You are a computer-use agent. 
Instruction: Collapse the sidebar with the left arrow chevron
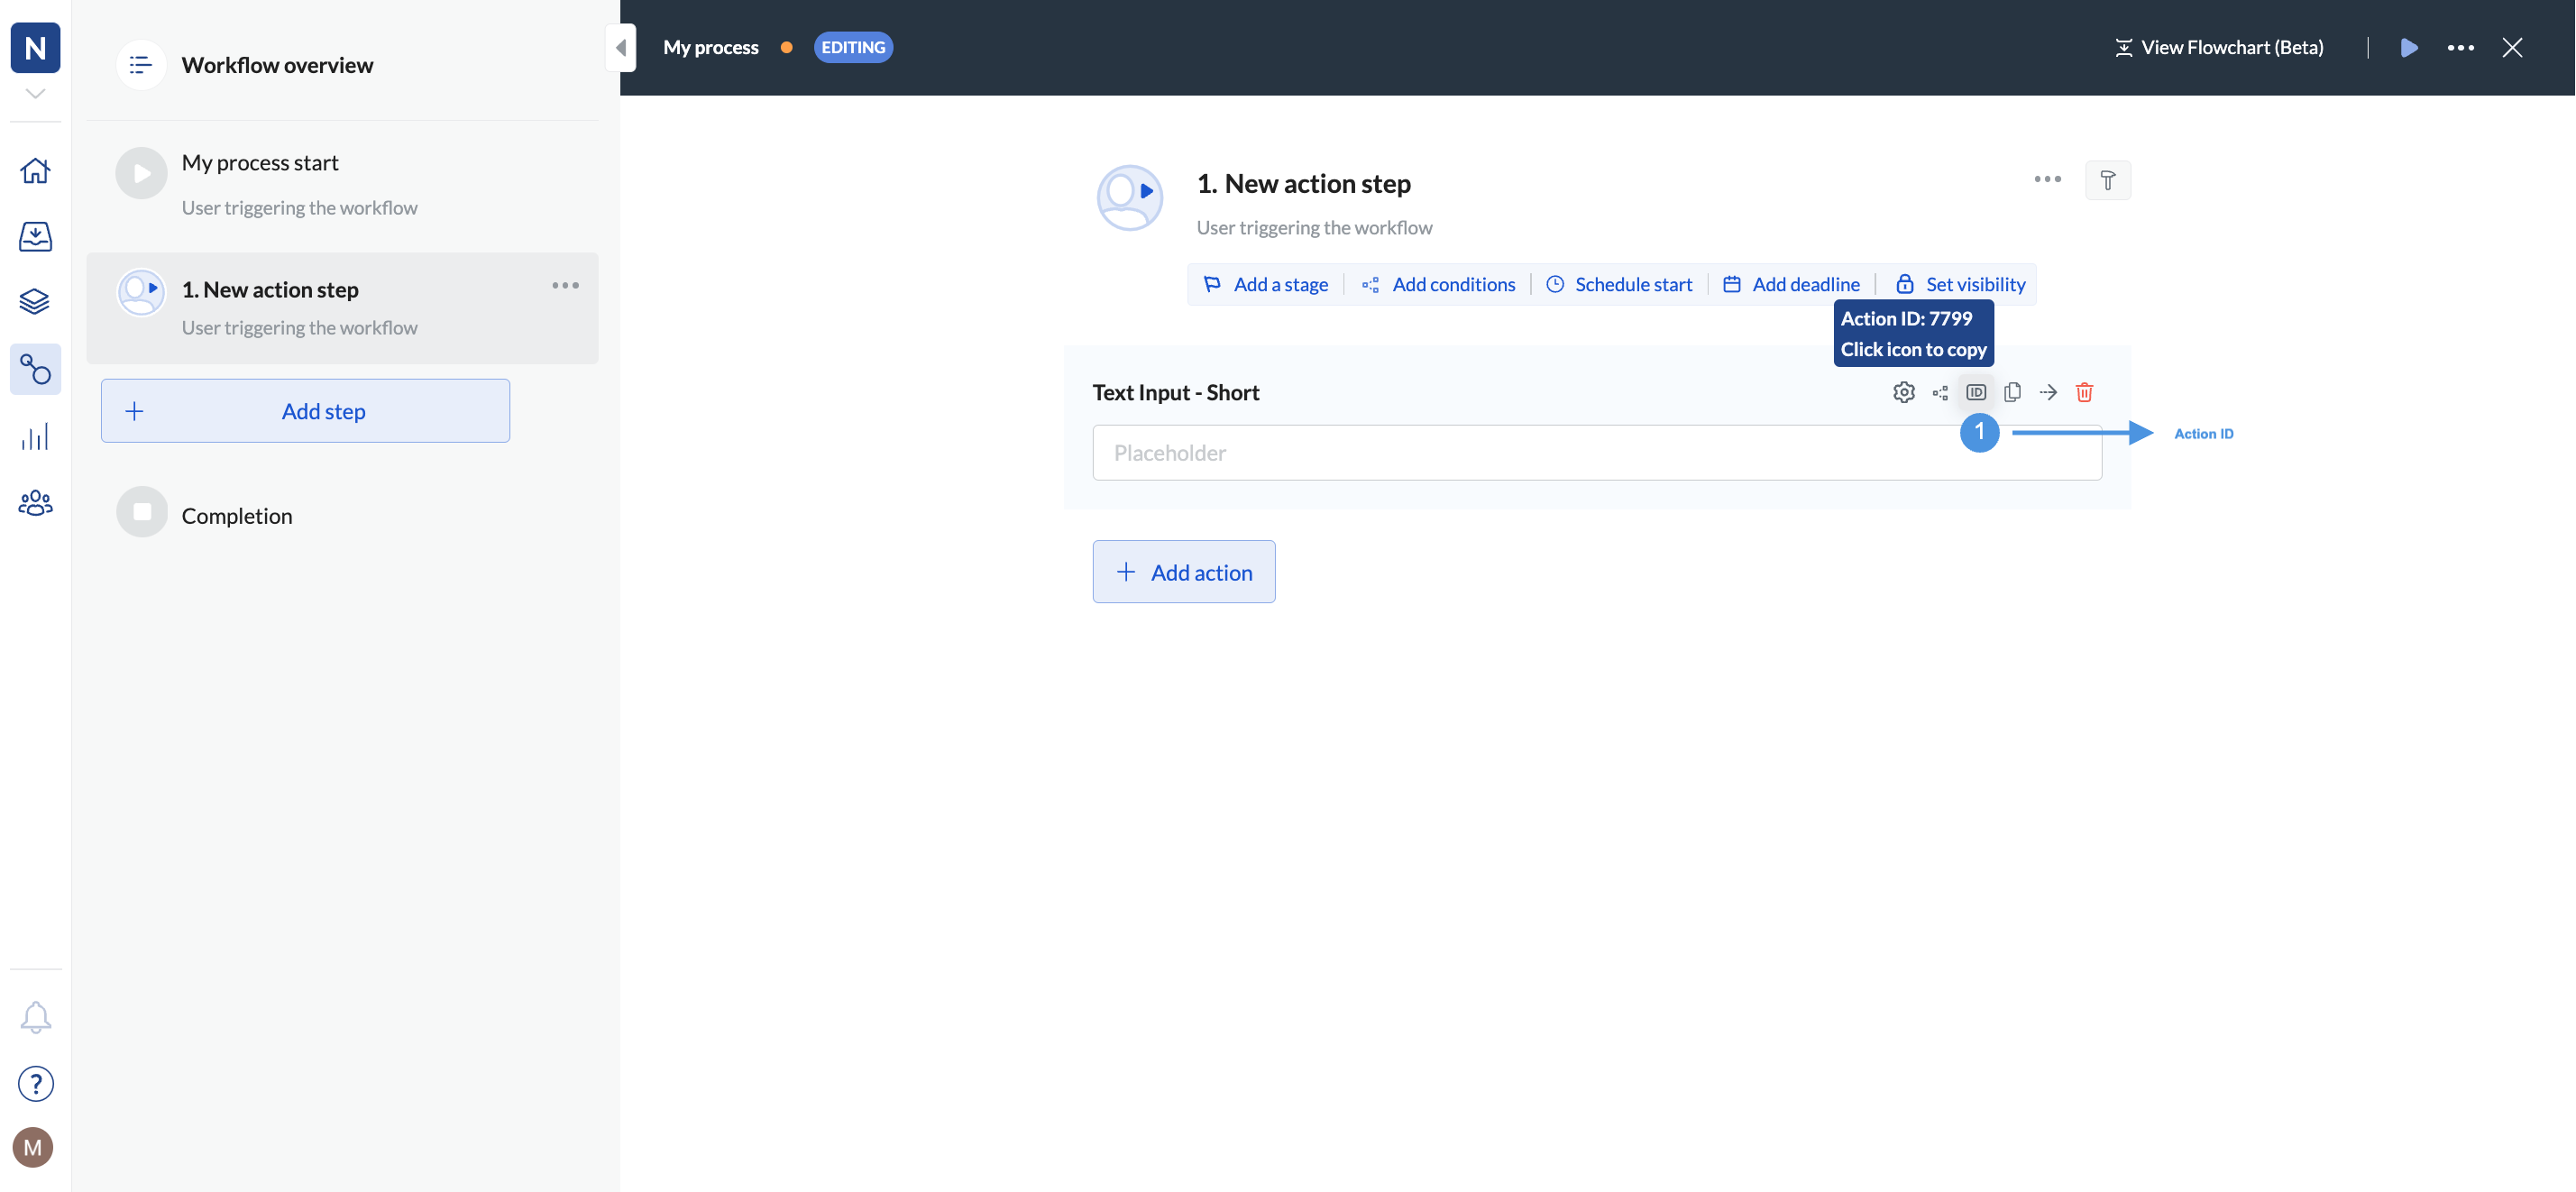tap(620, 47)
